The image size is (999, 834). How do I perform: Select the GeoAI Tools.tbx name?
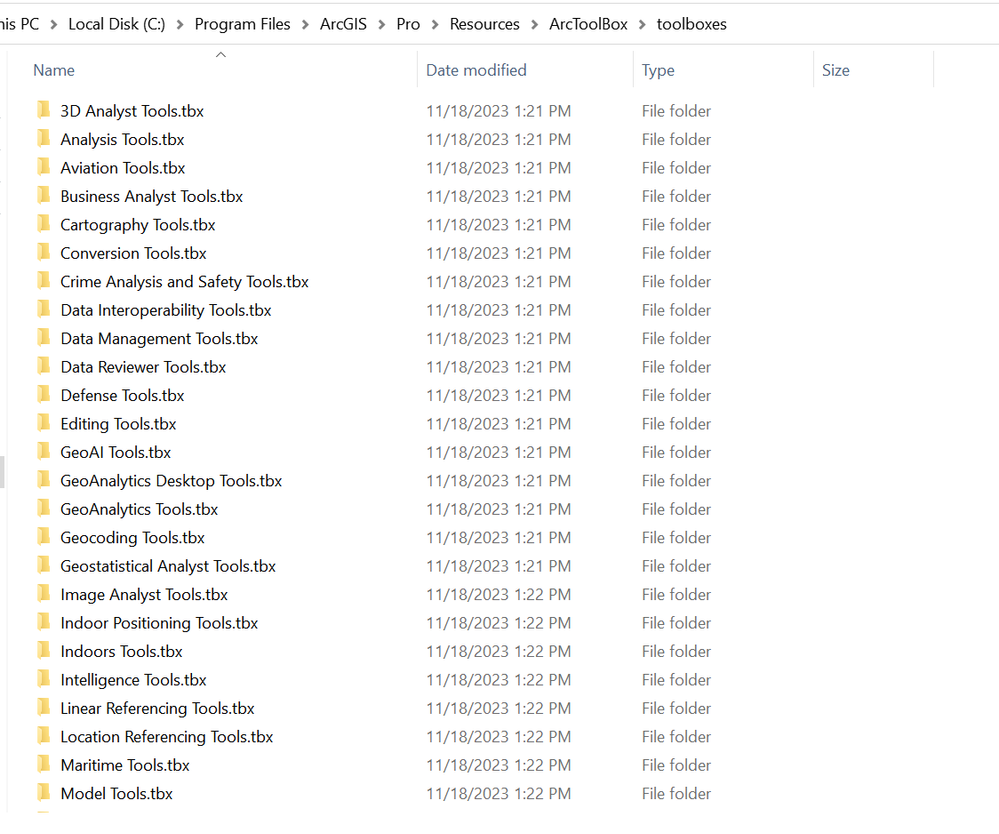pos(116,452)
